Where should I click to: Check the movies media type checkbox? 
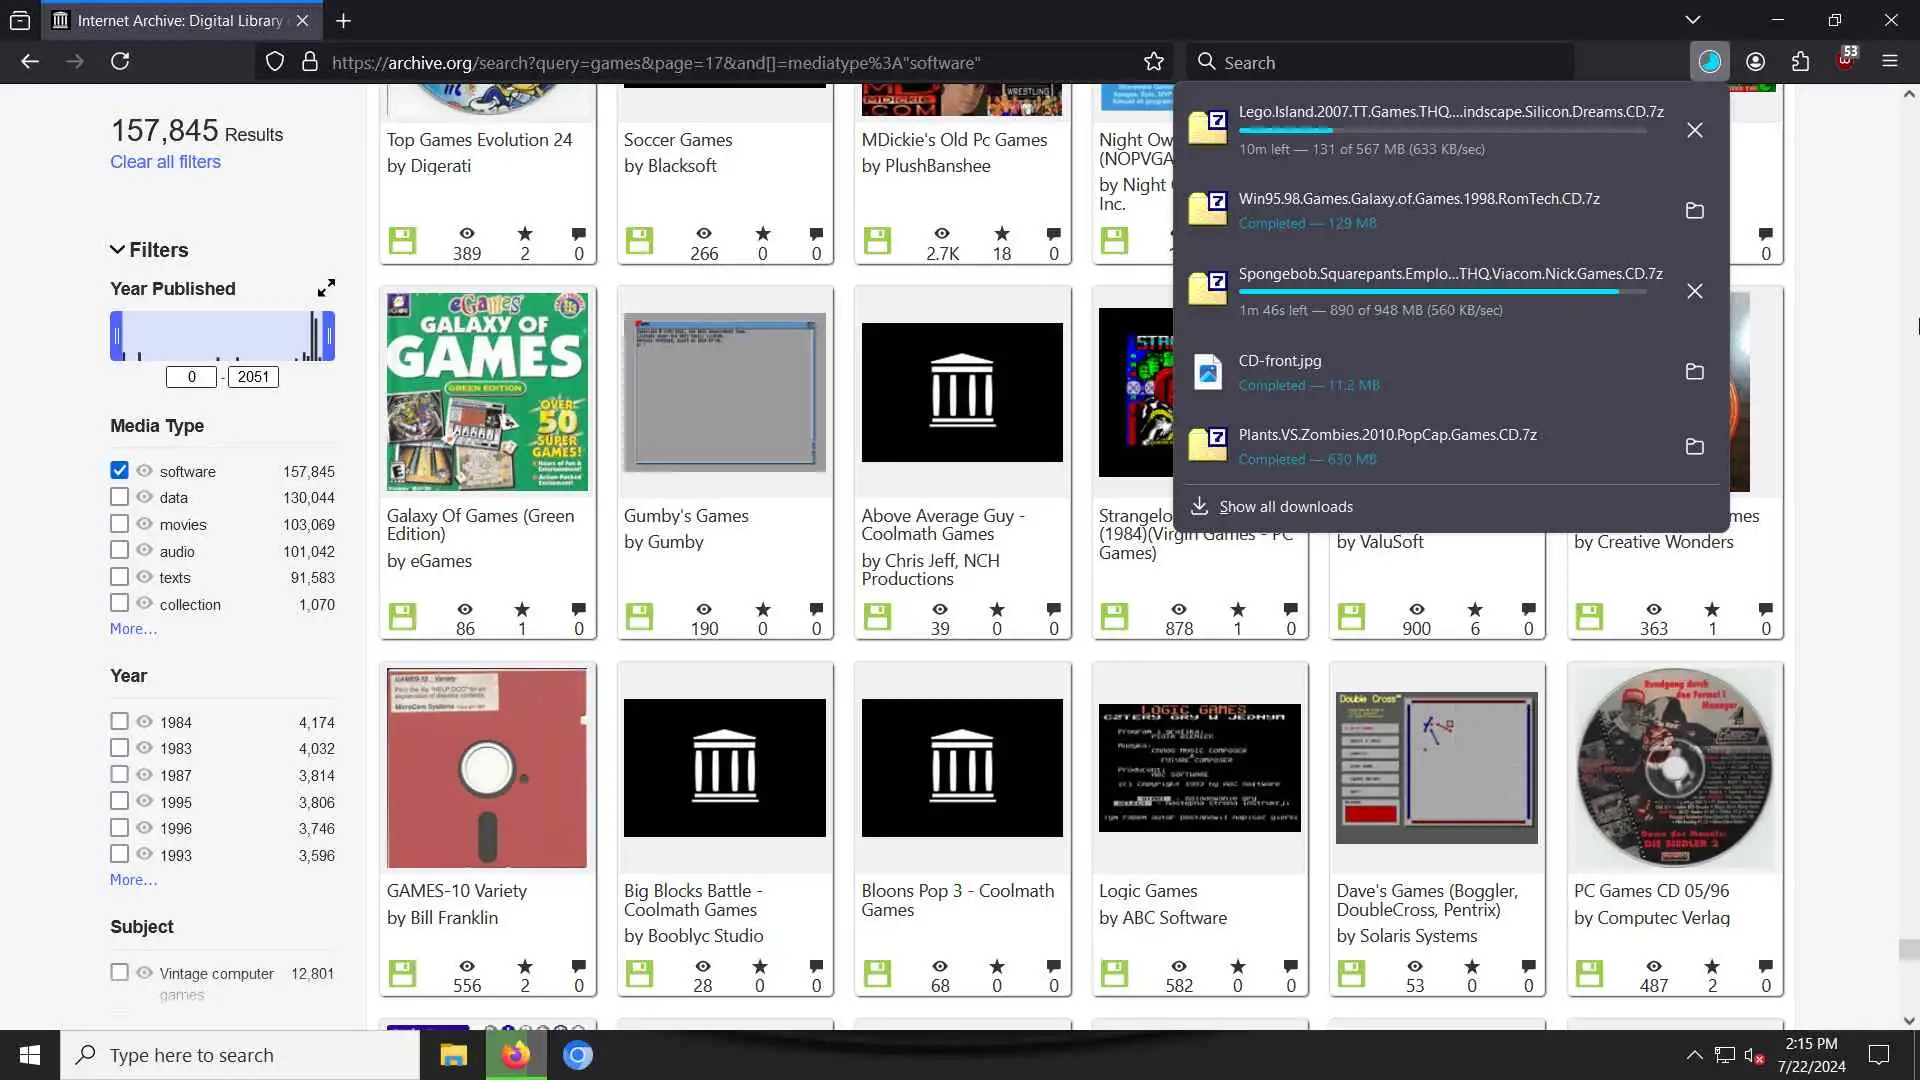click(119, 523)
